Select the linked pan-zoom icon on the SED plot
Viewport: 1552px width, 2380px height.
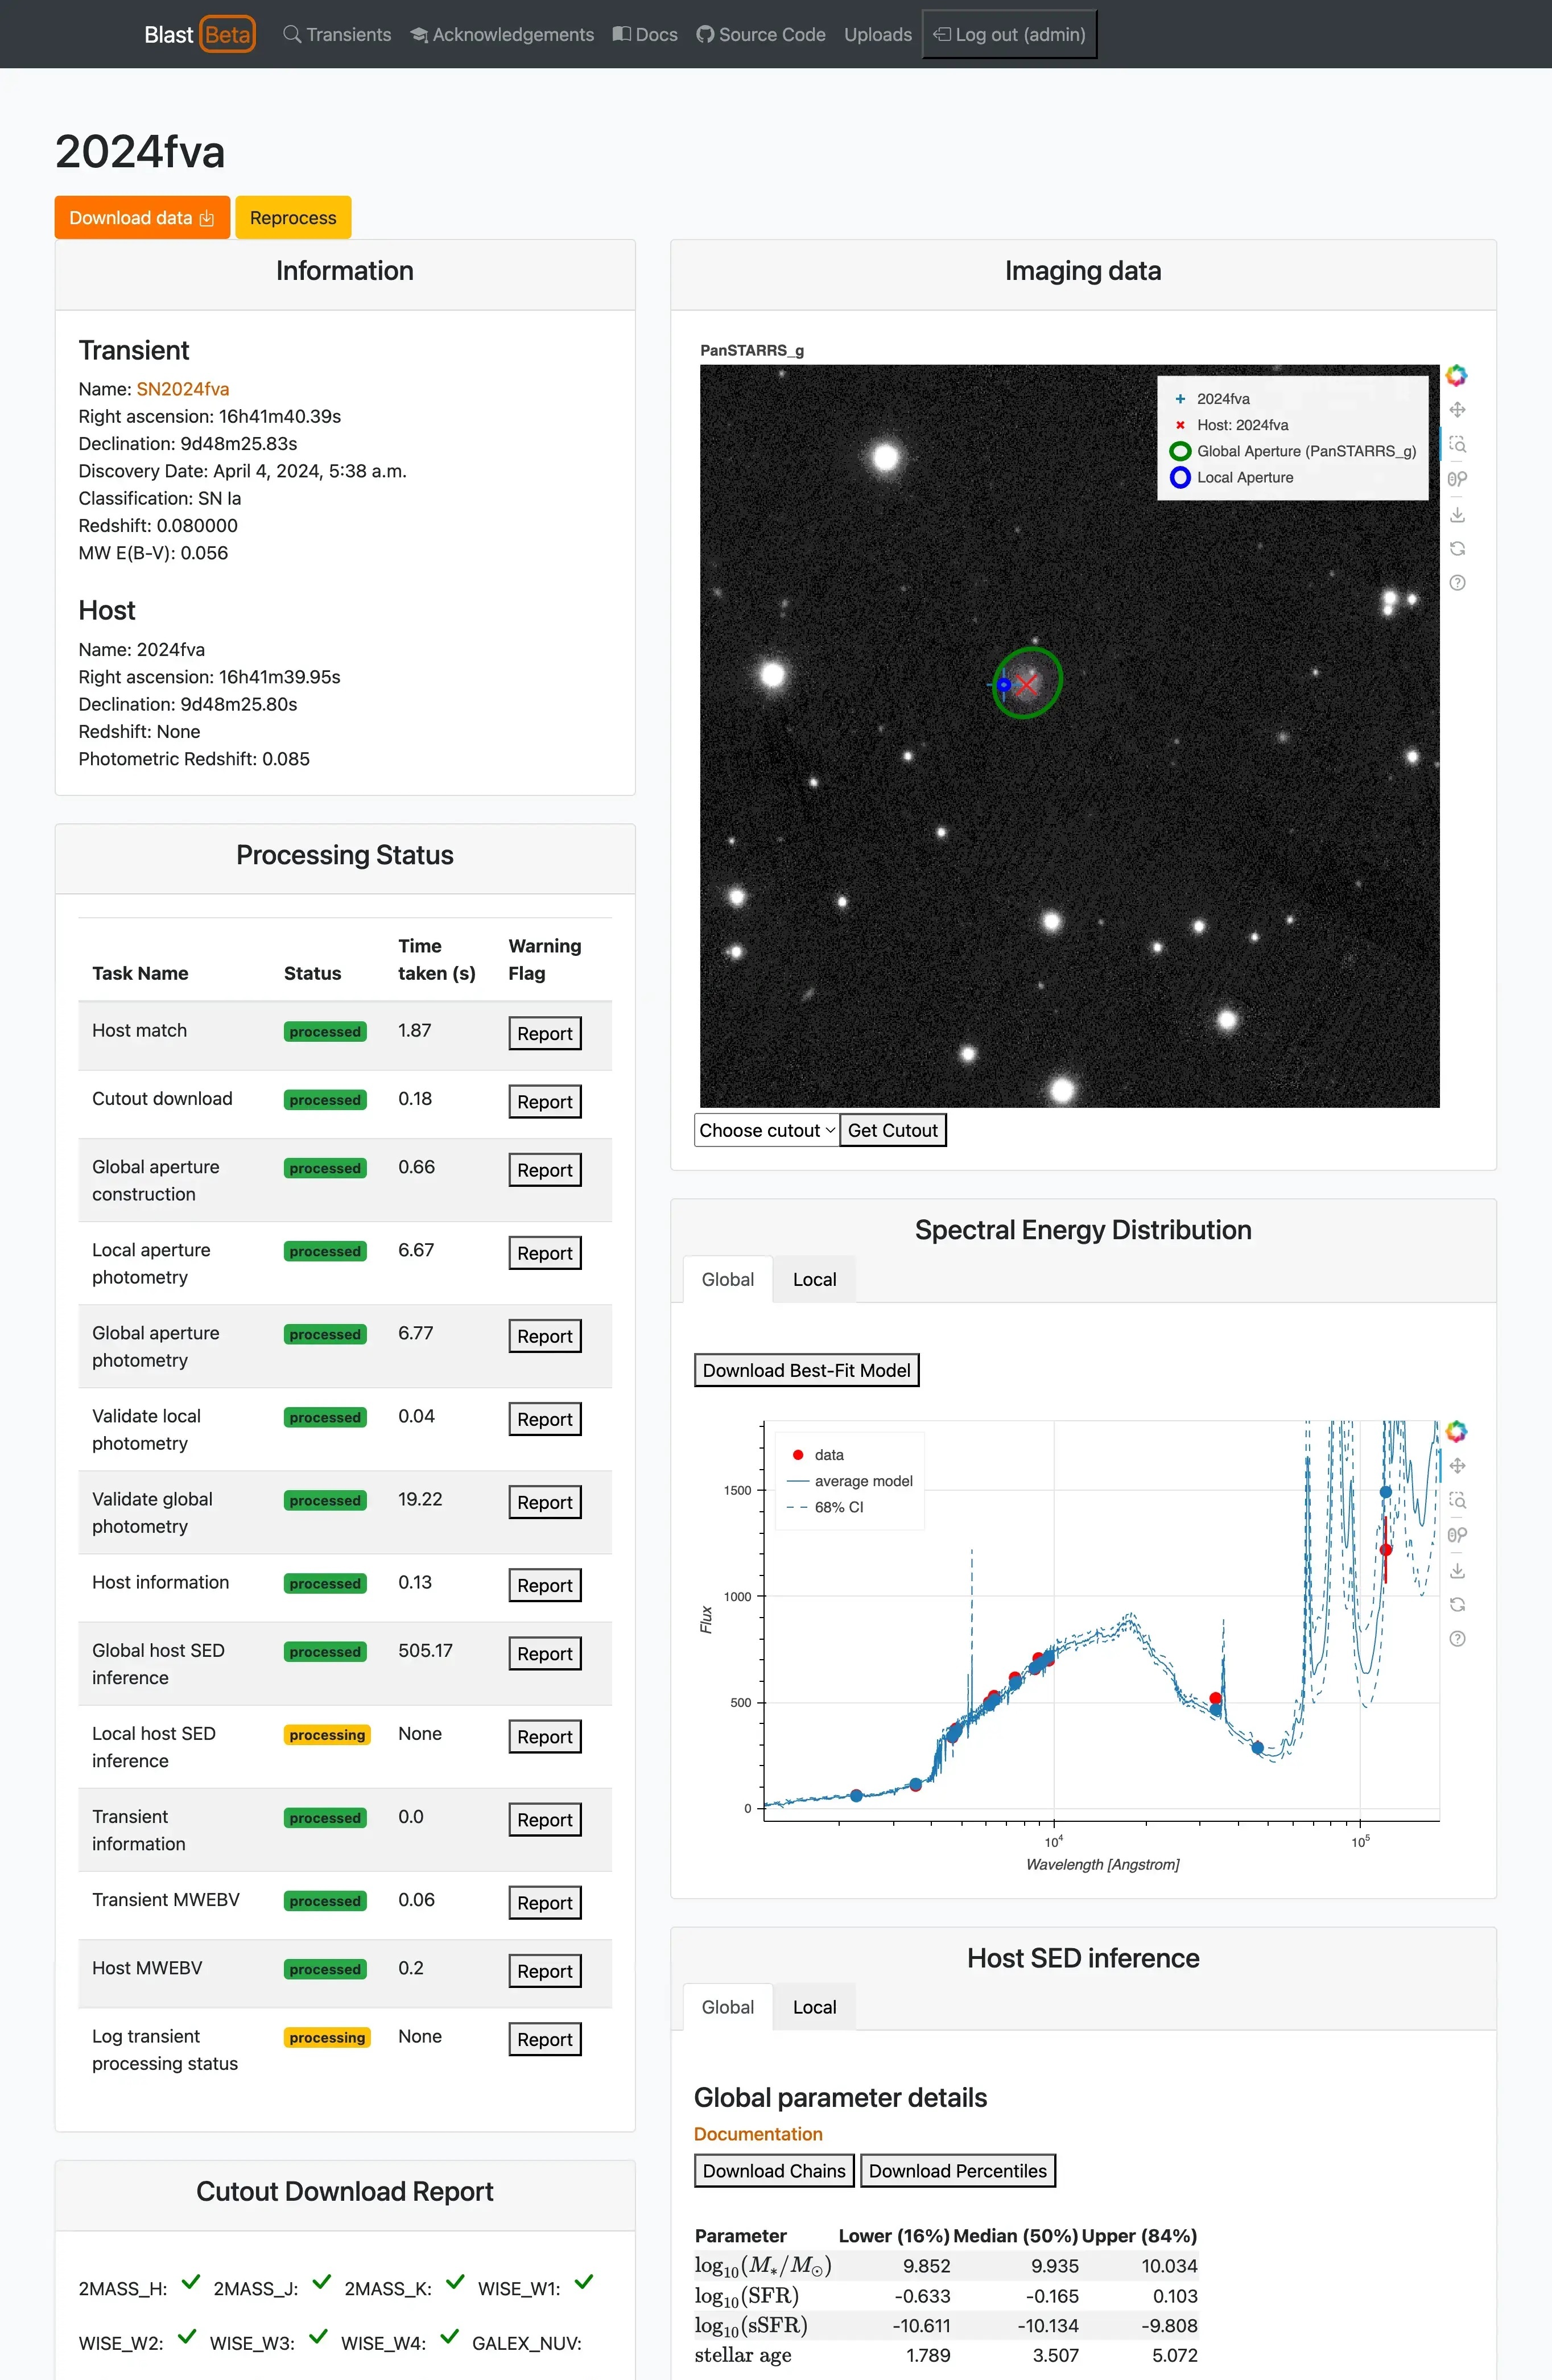click(x=1457, y=1535)
